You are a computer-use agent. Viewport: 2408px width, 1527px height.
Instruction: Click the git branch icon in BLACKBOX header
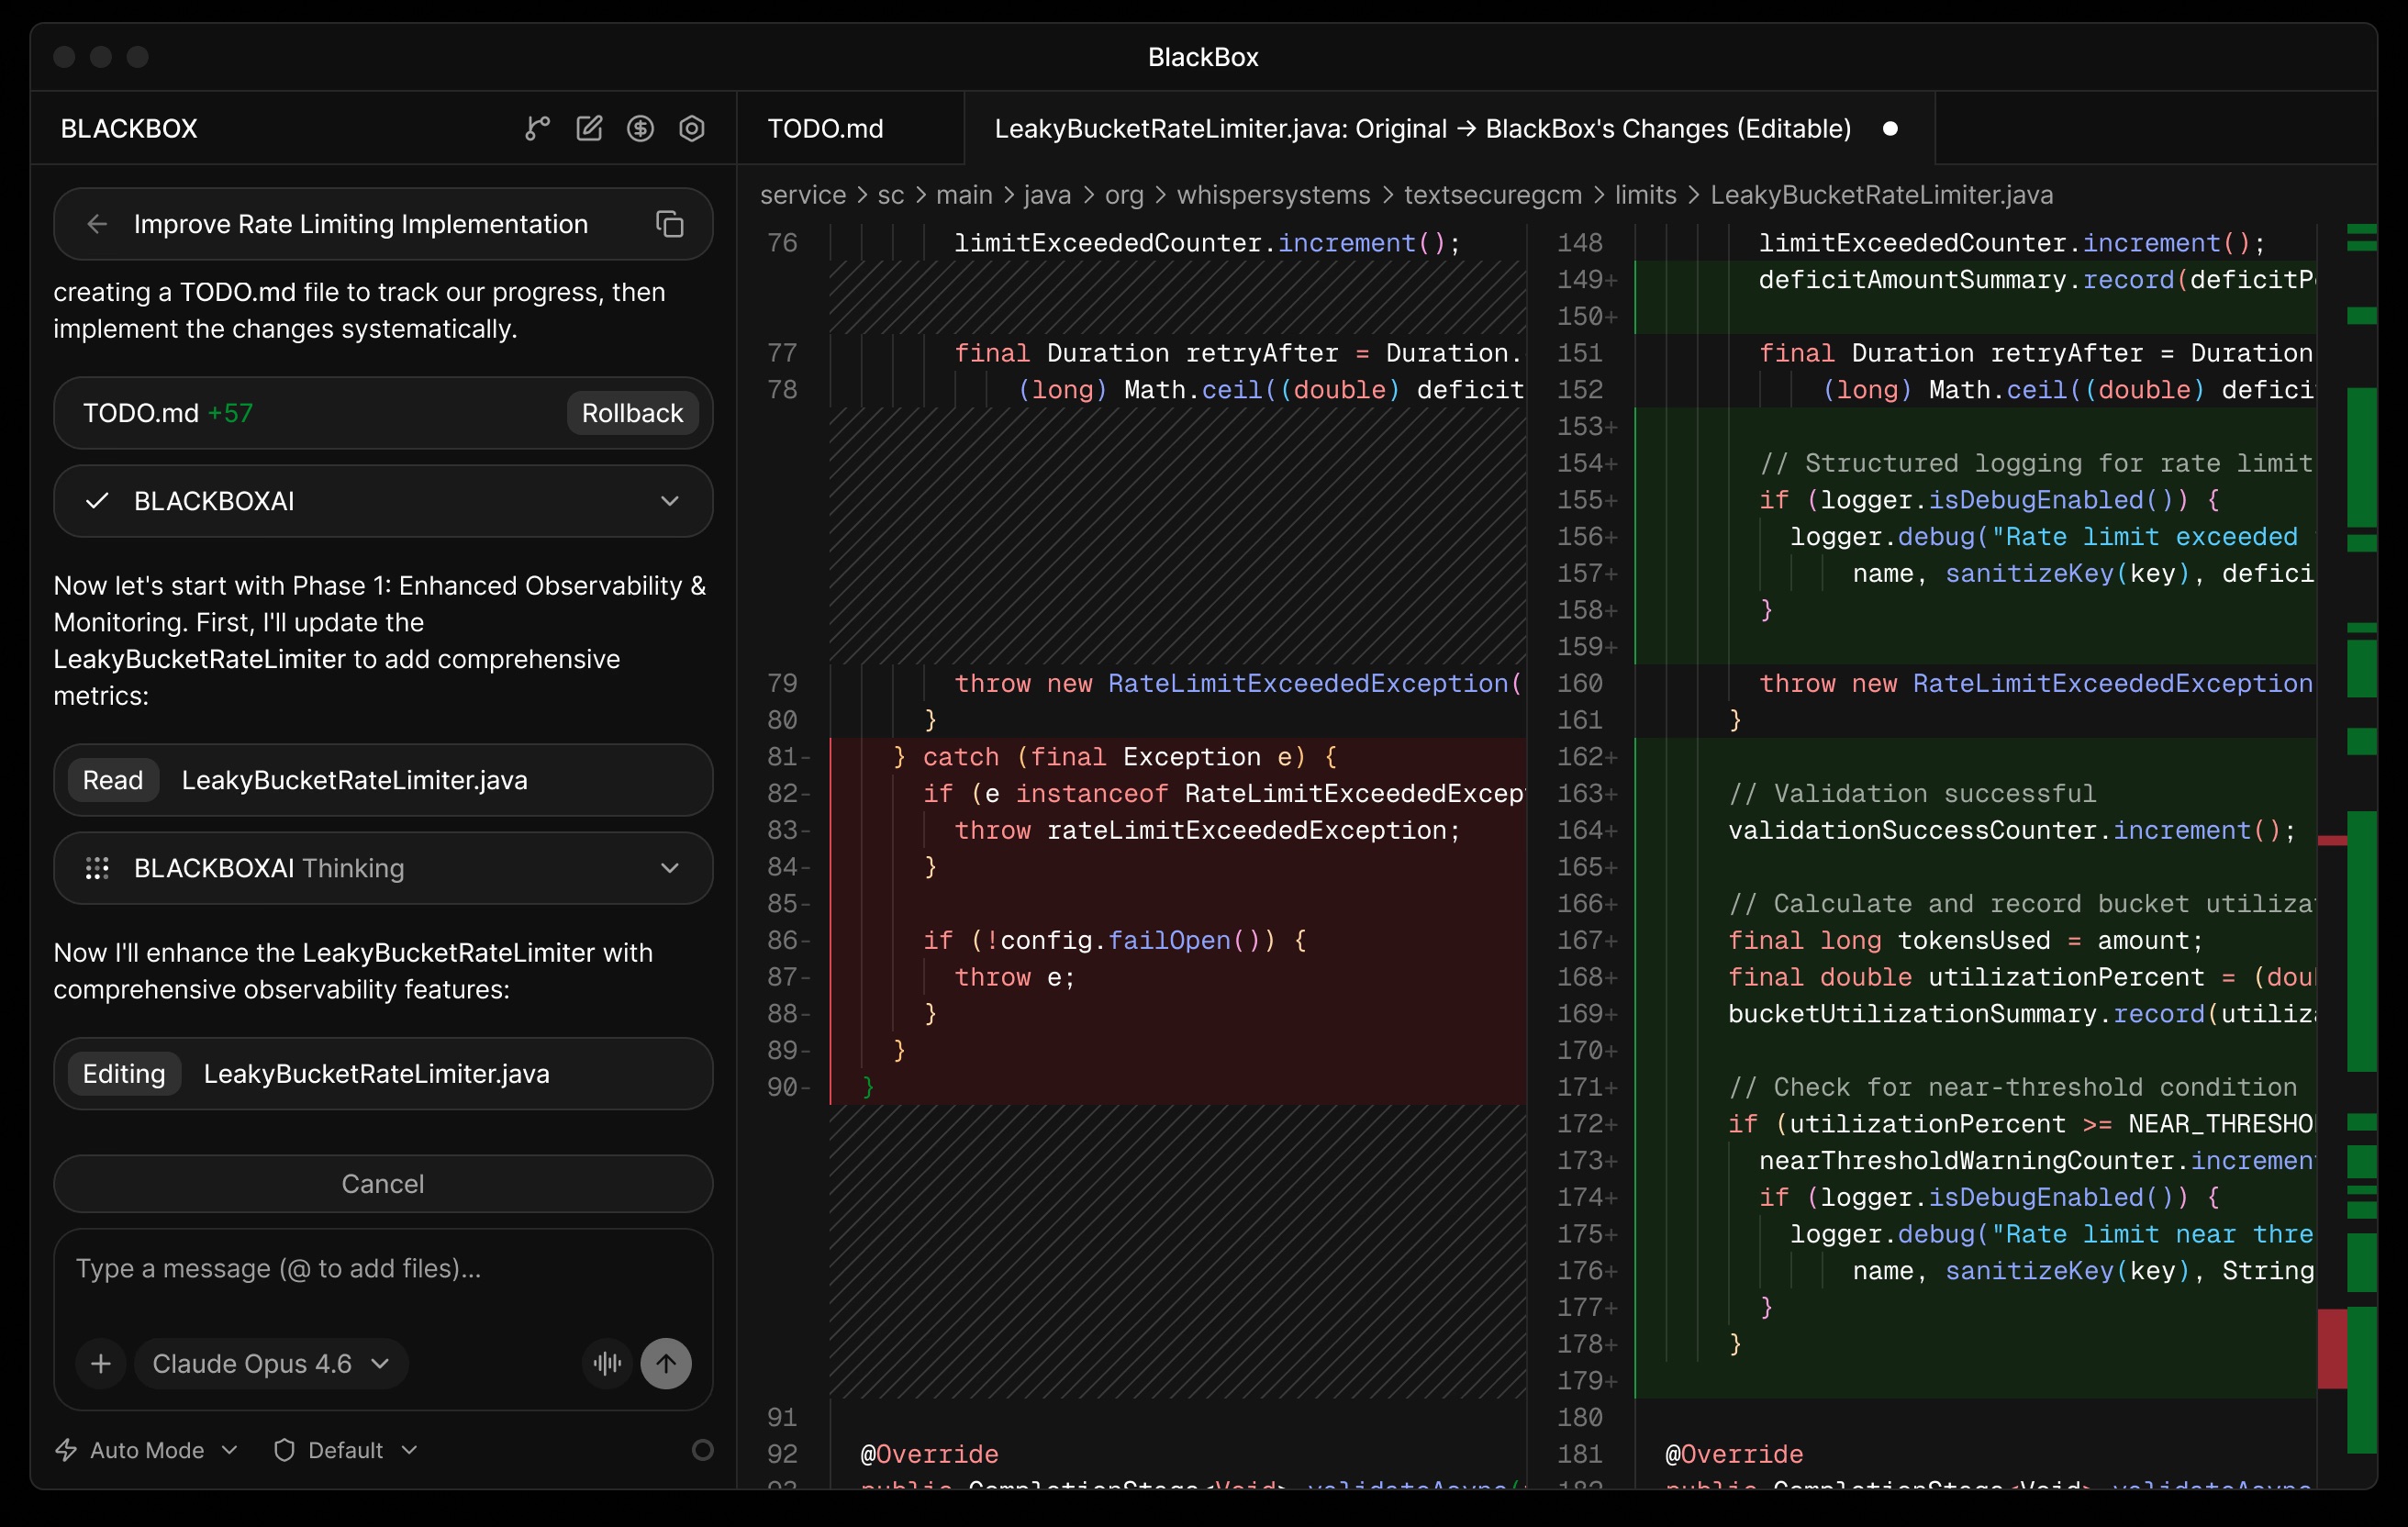tap(537, 129)
